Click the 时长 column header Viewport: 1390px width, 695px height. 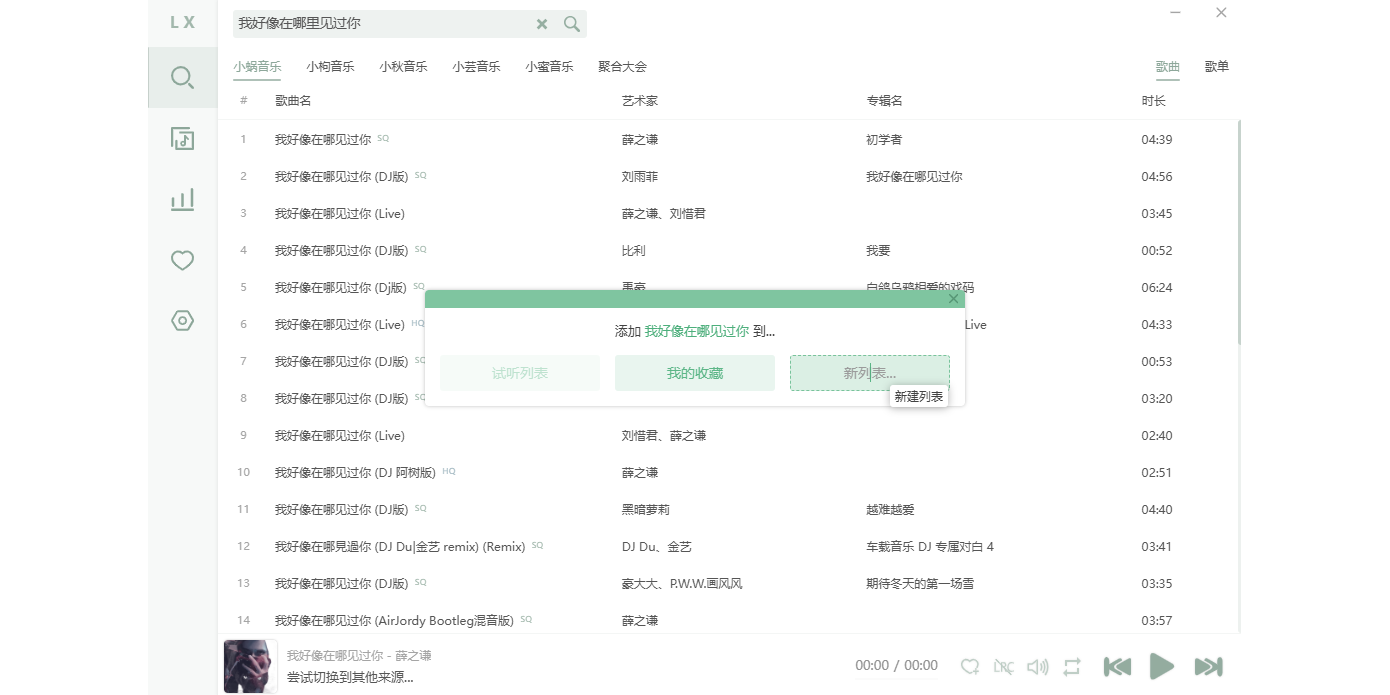(1154, 101)
